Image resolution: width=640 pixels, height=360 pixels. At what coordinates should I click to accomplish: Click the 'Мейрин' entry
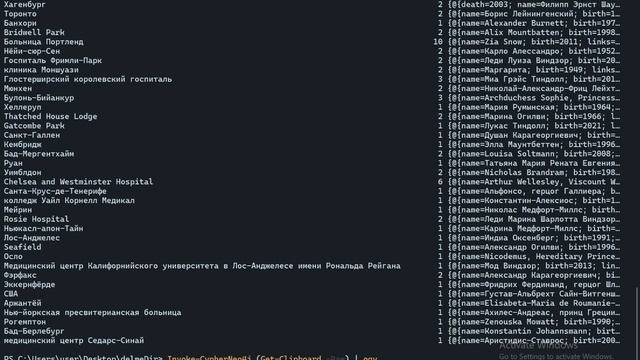pyautogui.click(x=18, y=210)
